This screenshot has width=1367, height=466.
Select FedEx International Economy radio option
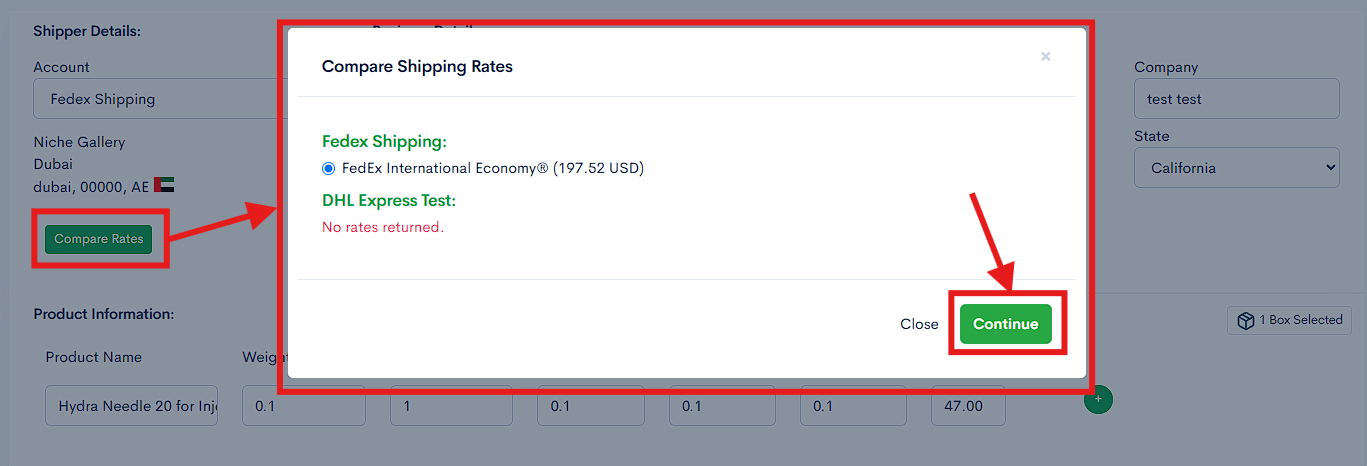[x=328, y=168]
